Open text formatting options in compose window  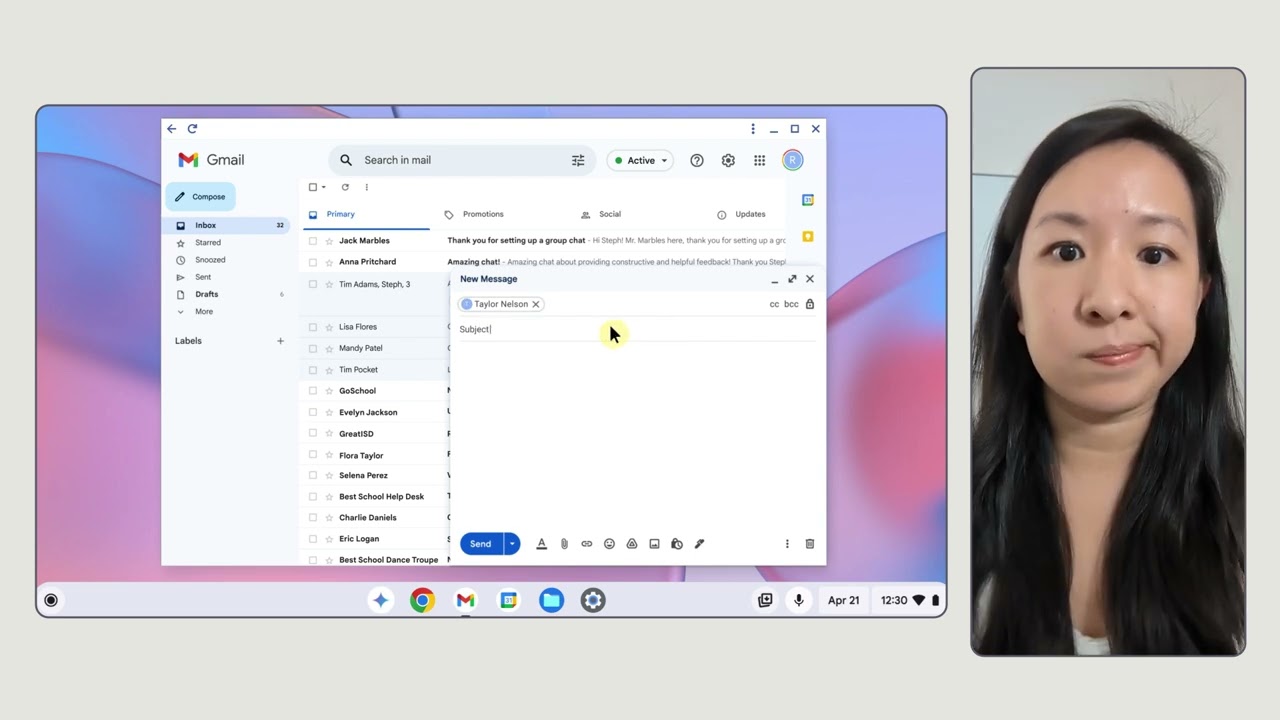pyautogui.click(x=541, y=543)
